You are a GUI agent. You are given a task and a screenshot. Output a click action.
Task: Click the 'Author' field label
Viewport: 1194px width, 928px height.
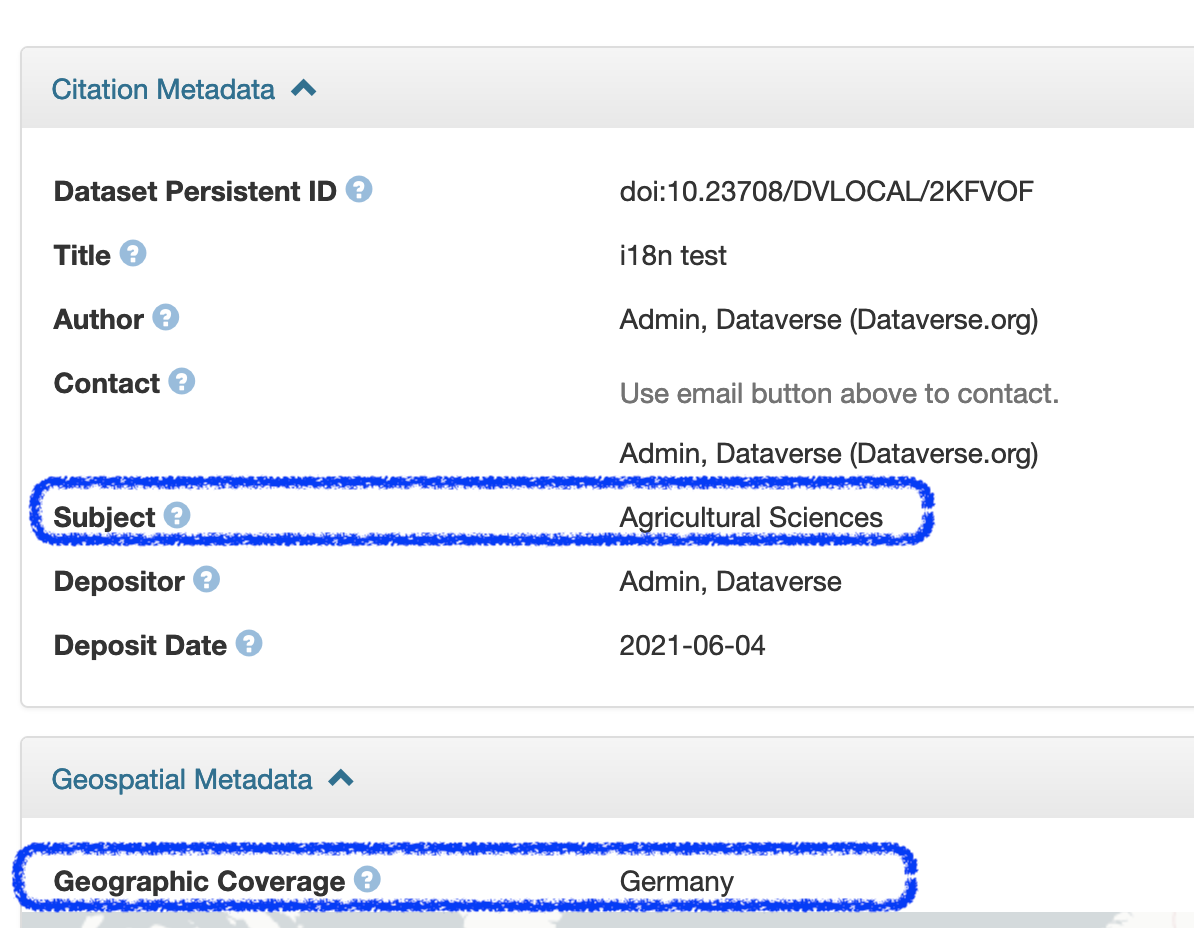[x=98, y=319]
